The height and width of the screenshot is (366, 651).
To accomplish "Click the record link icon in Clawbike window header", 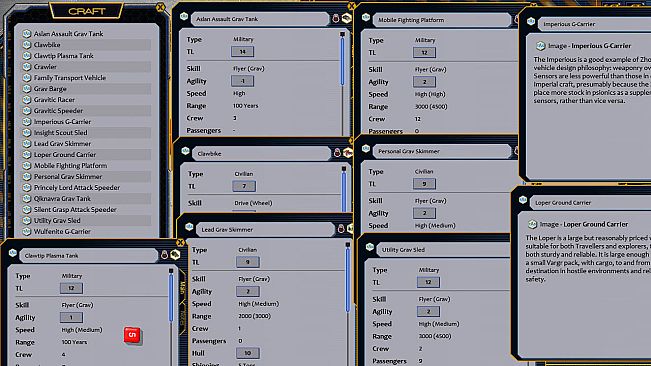I will click(185, 151).
